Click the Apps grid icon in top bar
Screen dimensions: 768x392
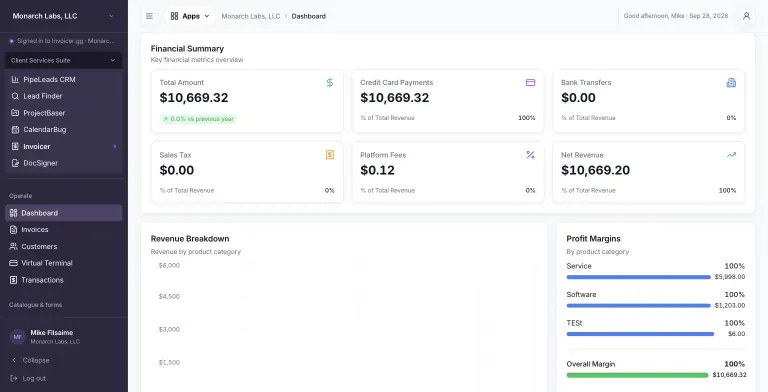point(174,16)
